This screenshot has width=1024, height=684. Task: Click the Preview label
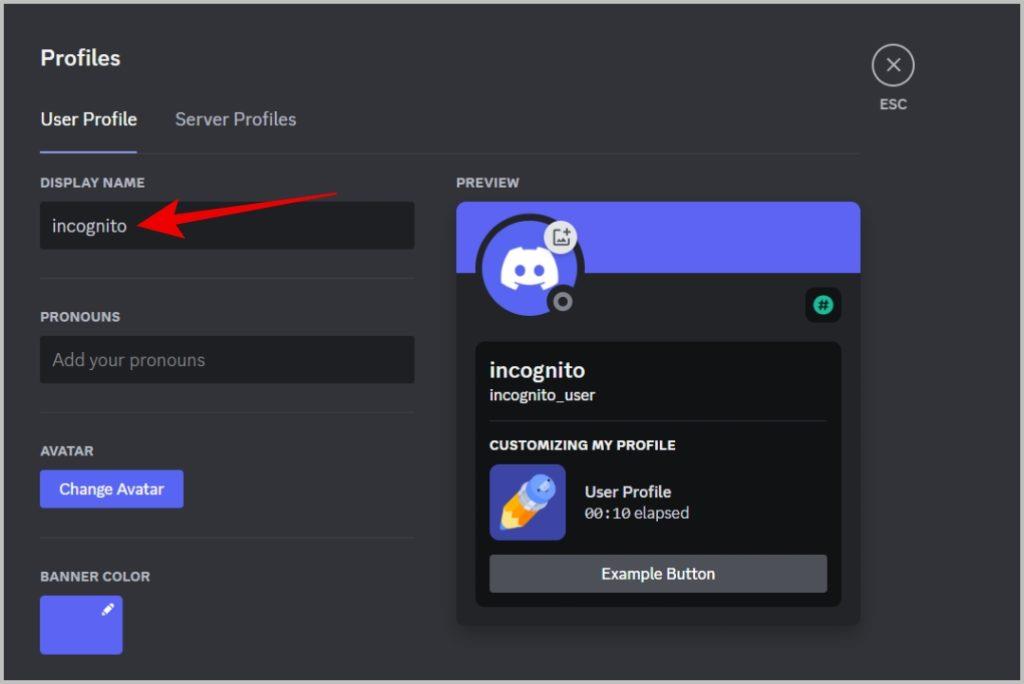[488, 183]
